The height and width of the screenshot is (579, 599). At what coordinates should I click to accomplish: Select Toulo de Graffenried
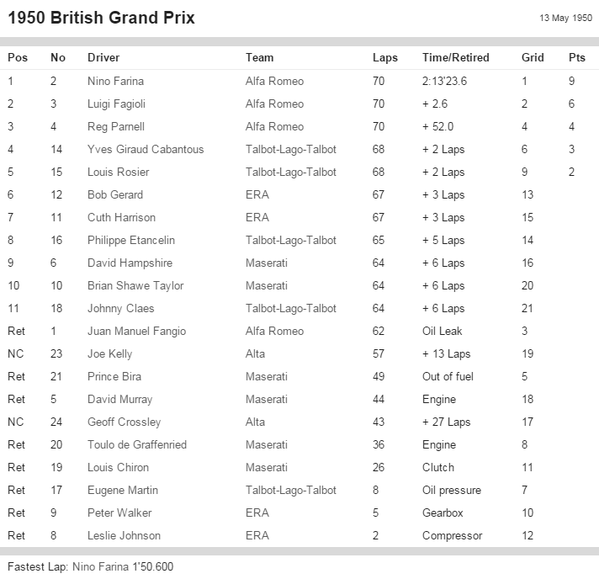pos(137,445)
